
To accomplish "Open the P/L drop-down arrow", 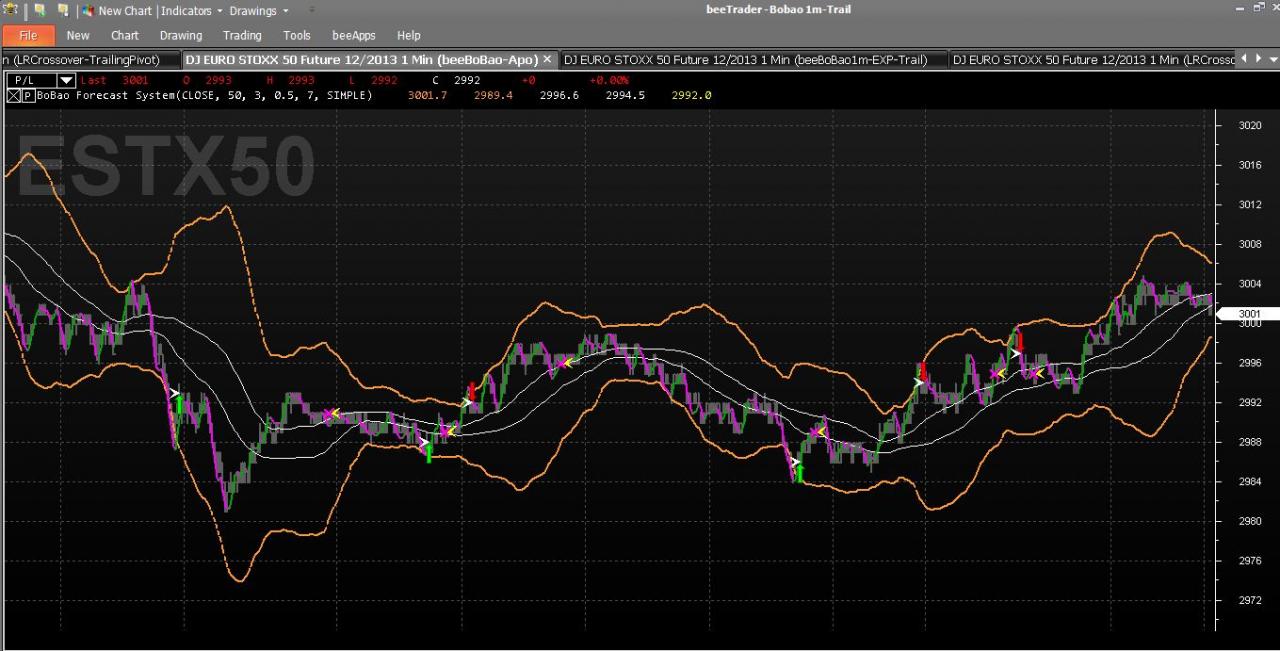I will coord(66,80).
